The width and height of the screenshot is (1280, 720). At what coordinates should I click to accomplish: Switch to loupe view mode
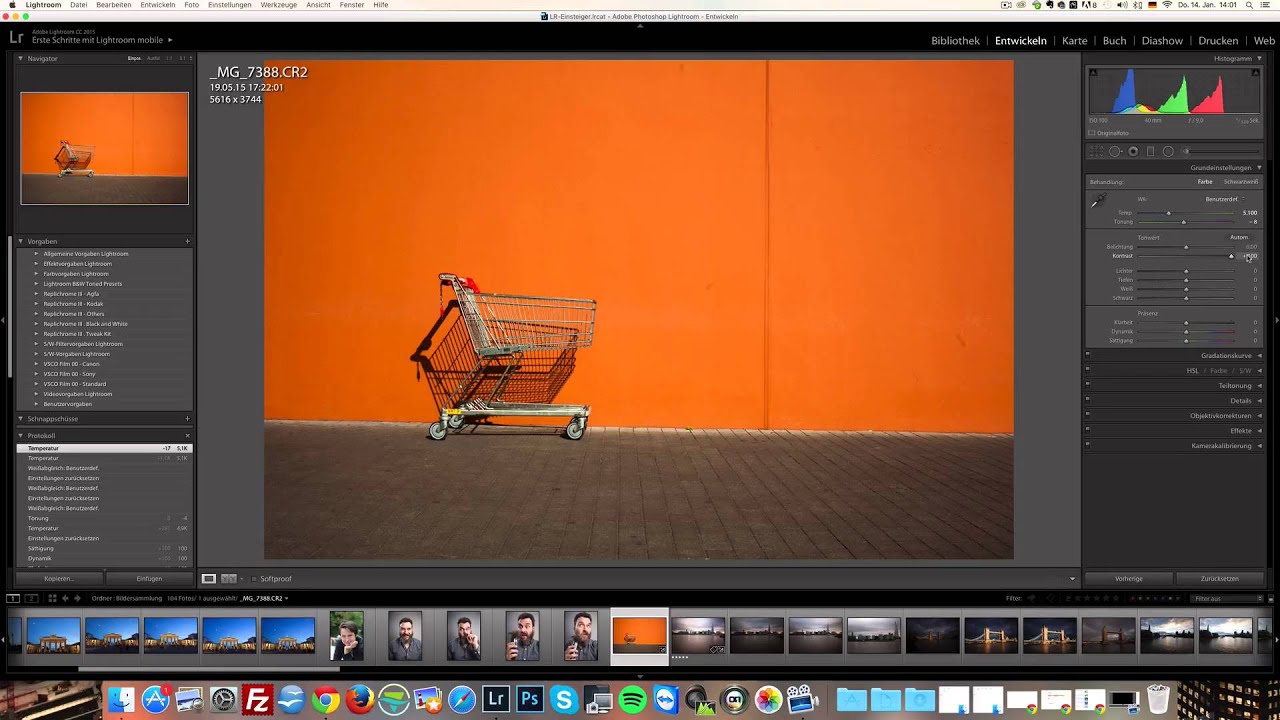209,579
